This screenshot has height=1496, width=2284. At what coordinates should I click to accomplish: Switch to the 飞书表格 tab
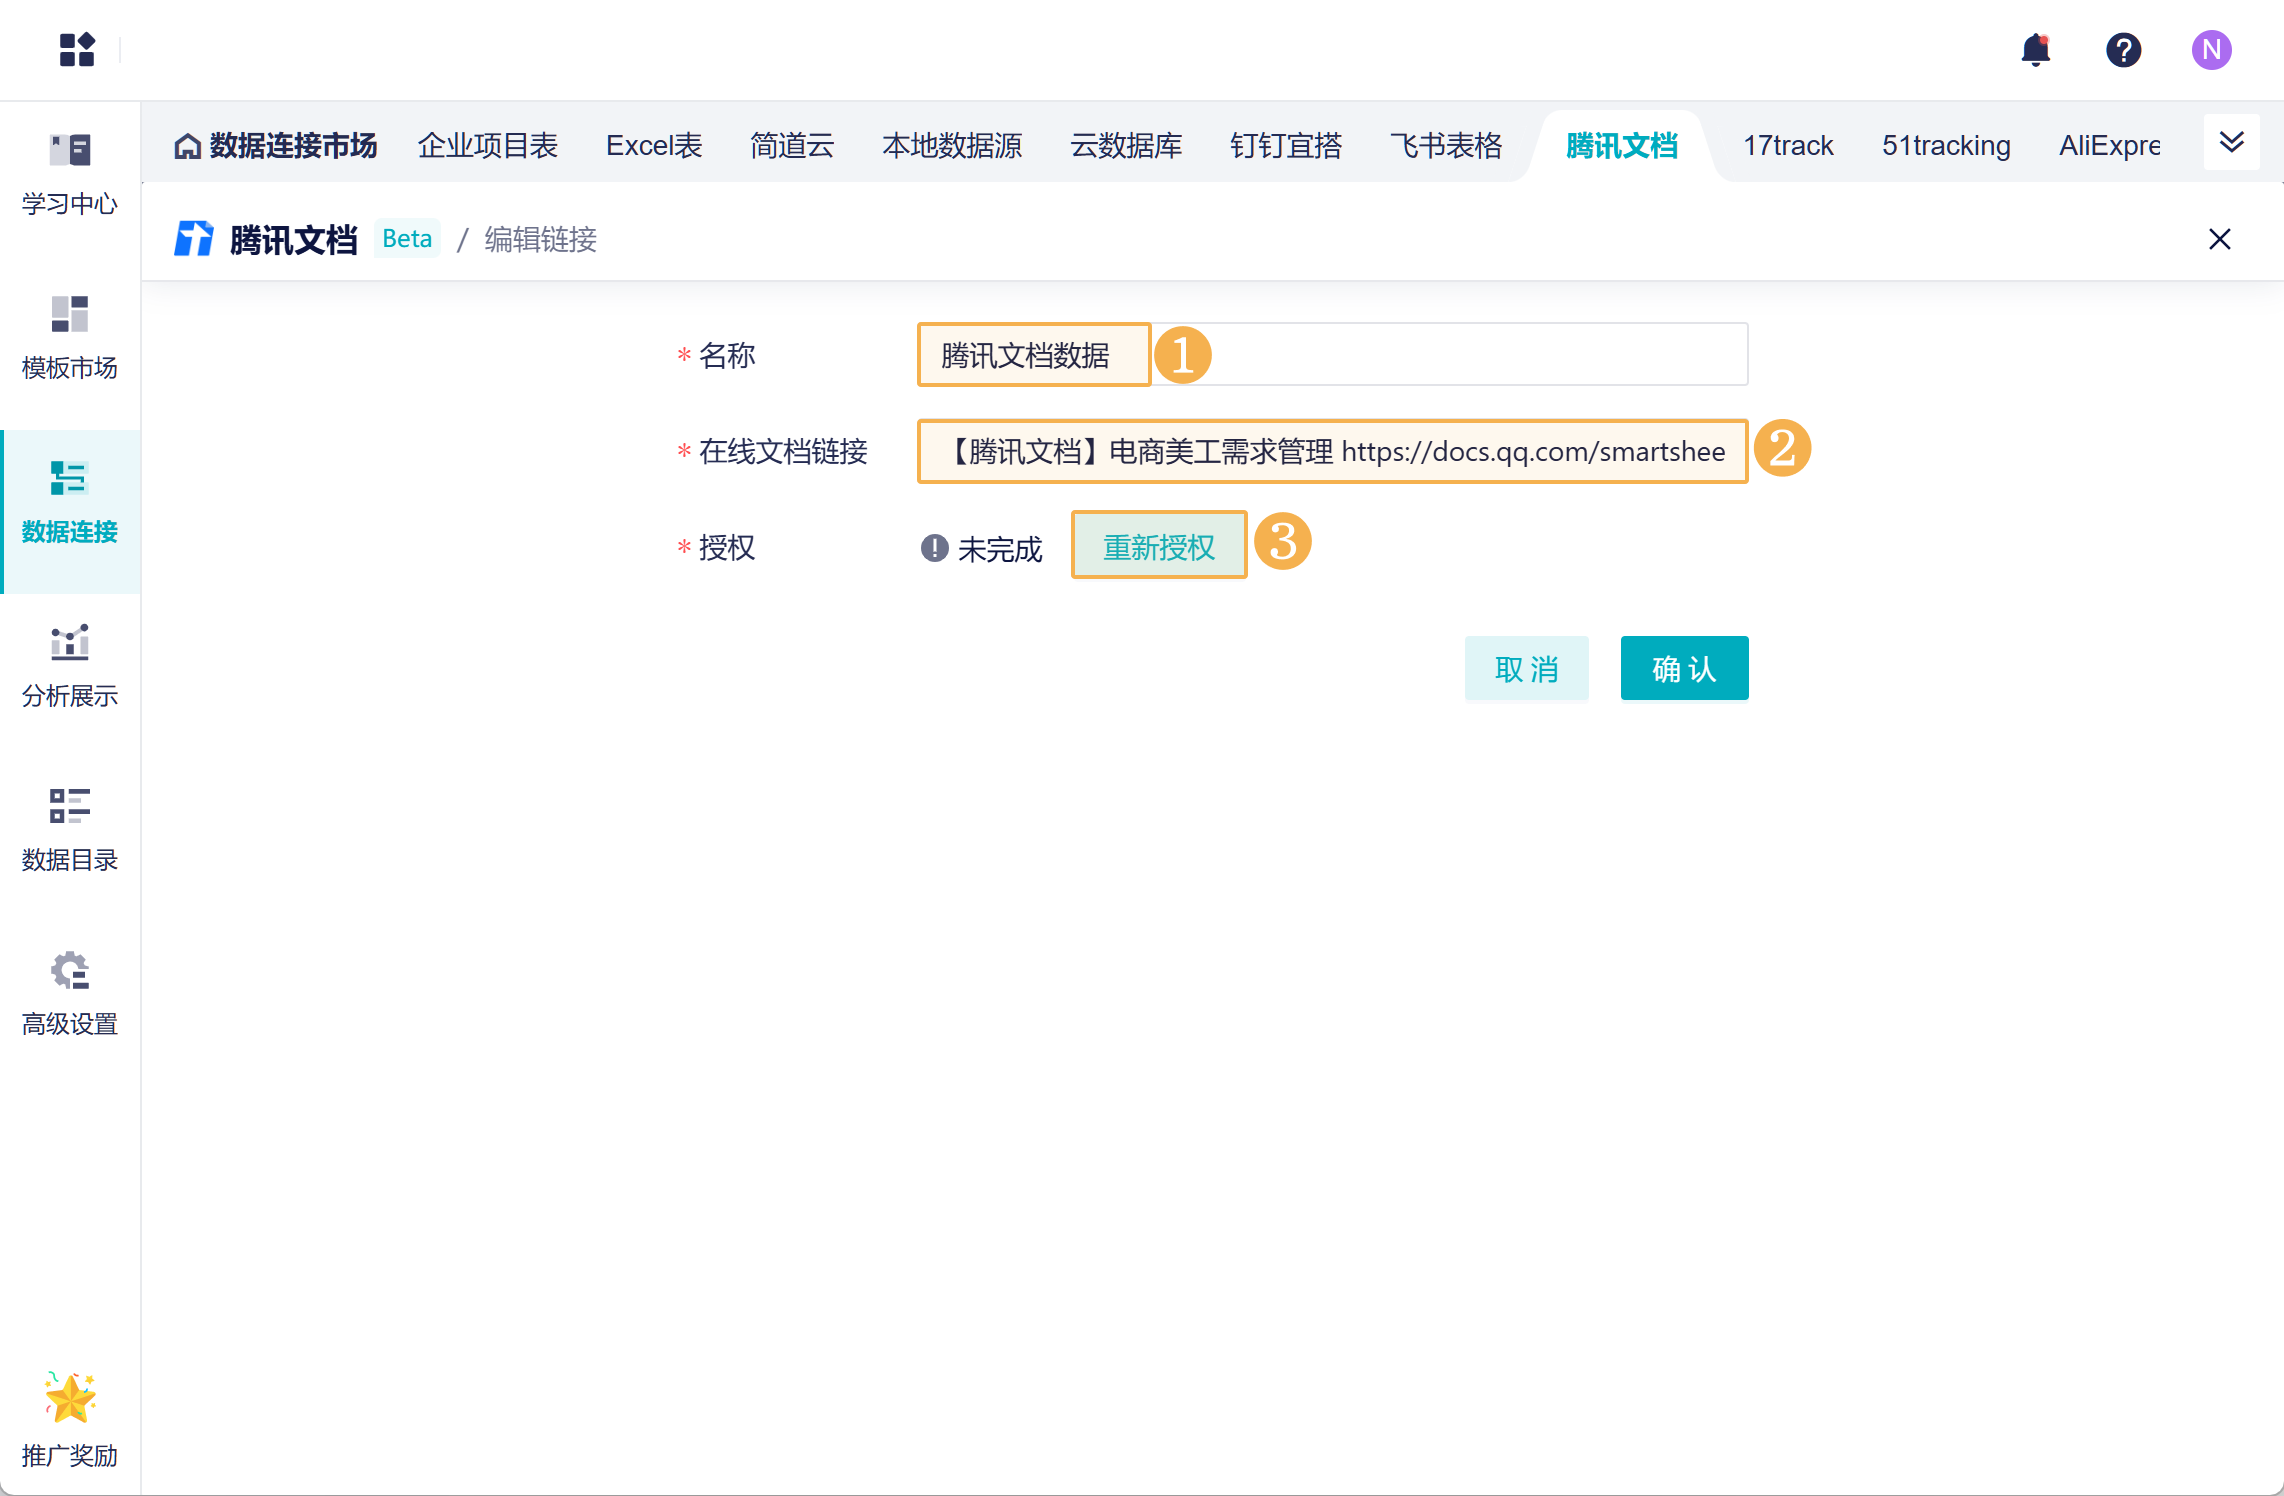tap(1445, 146)
